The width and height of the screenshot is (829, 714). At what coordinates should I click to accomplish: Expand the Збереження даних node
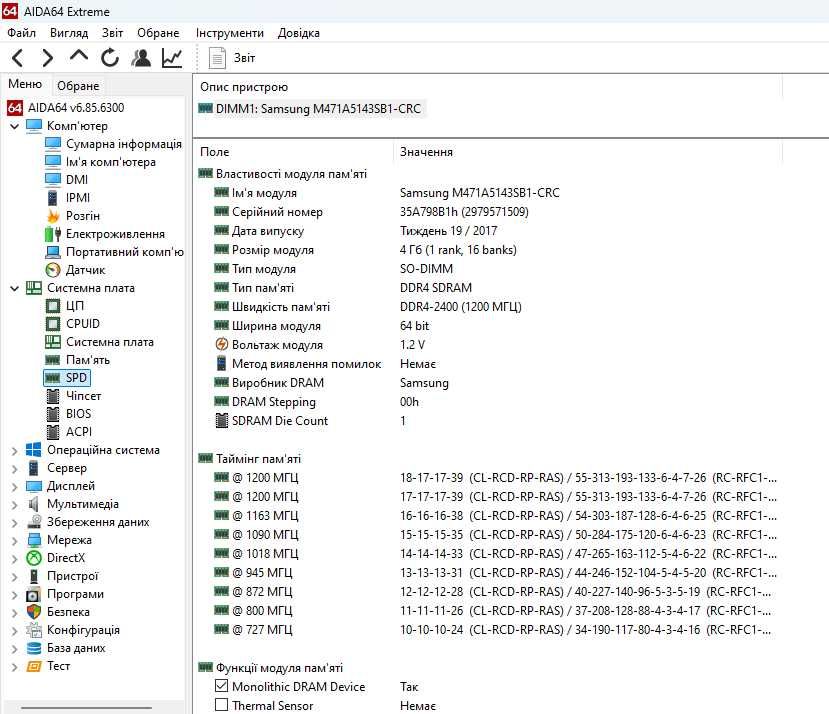[14, 522]
